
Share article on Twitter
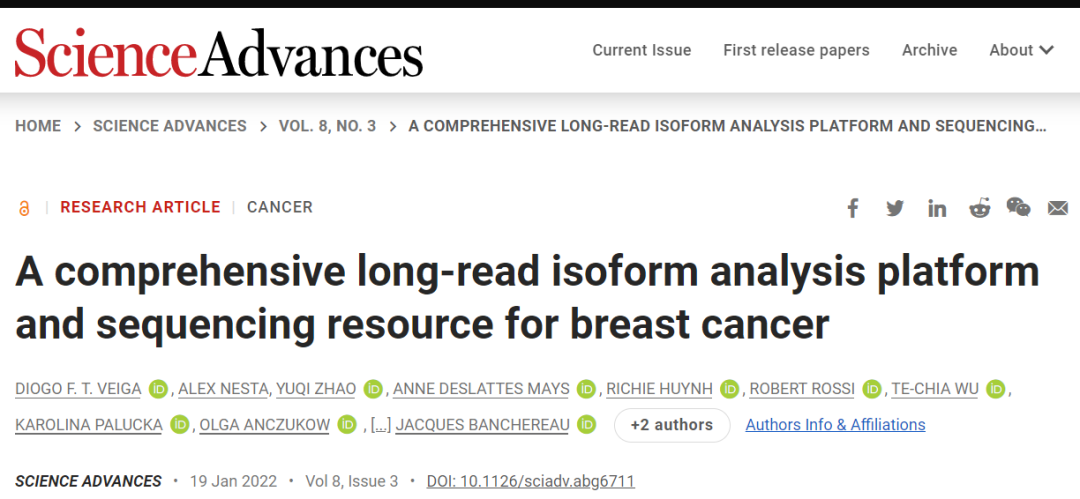coord(895,208)
